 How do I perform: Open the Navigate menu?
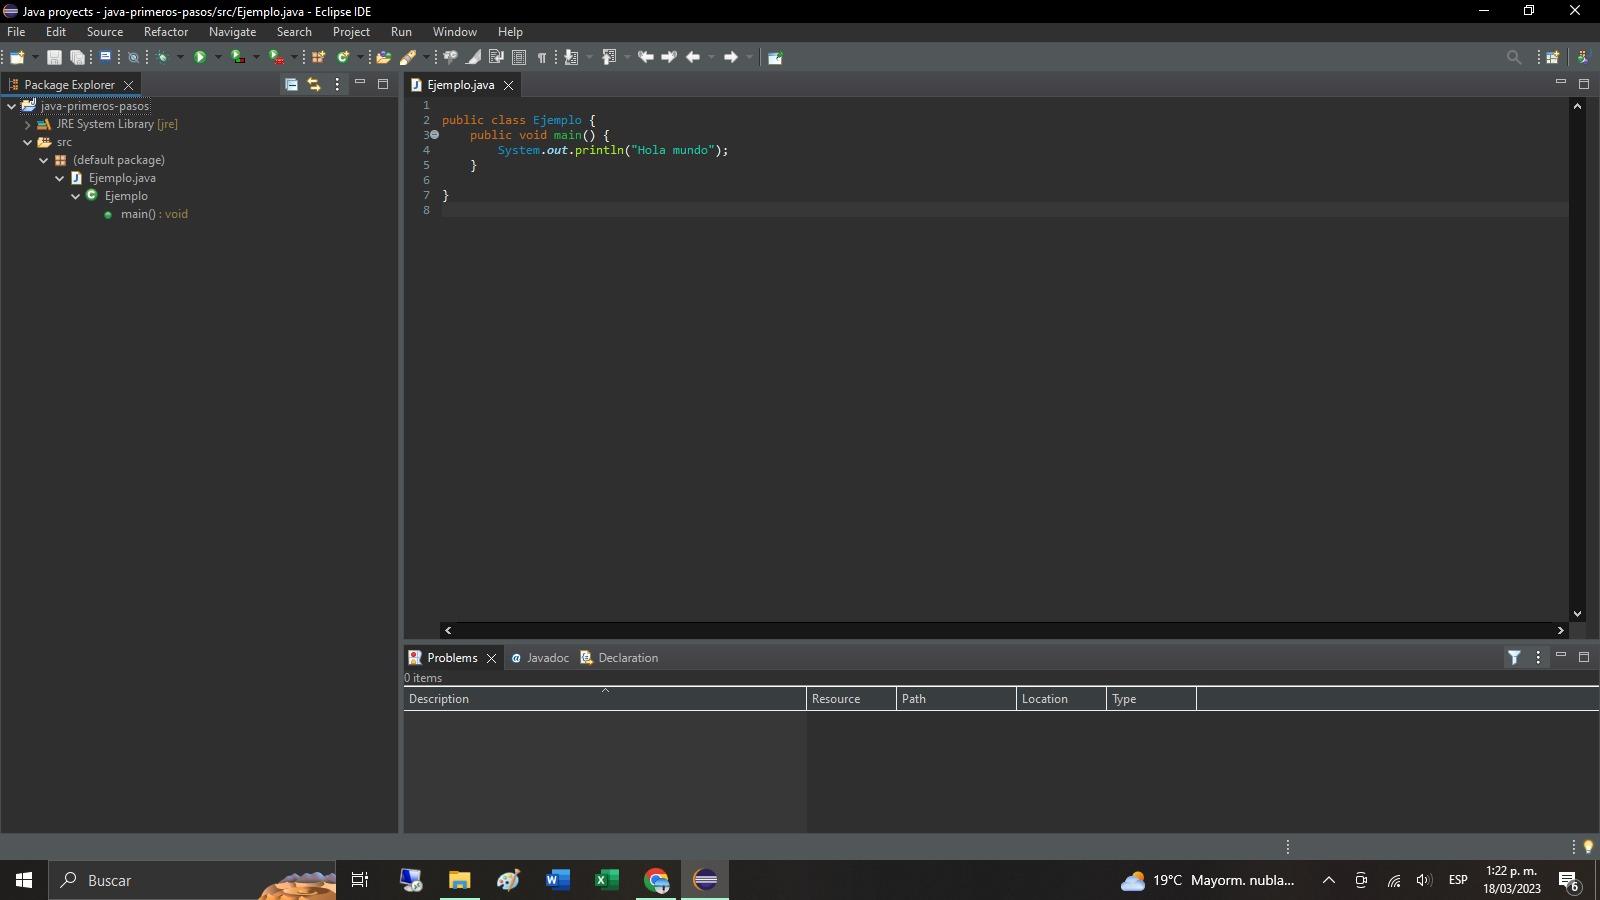coord(232,32)
